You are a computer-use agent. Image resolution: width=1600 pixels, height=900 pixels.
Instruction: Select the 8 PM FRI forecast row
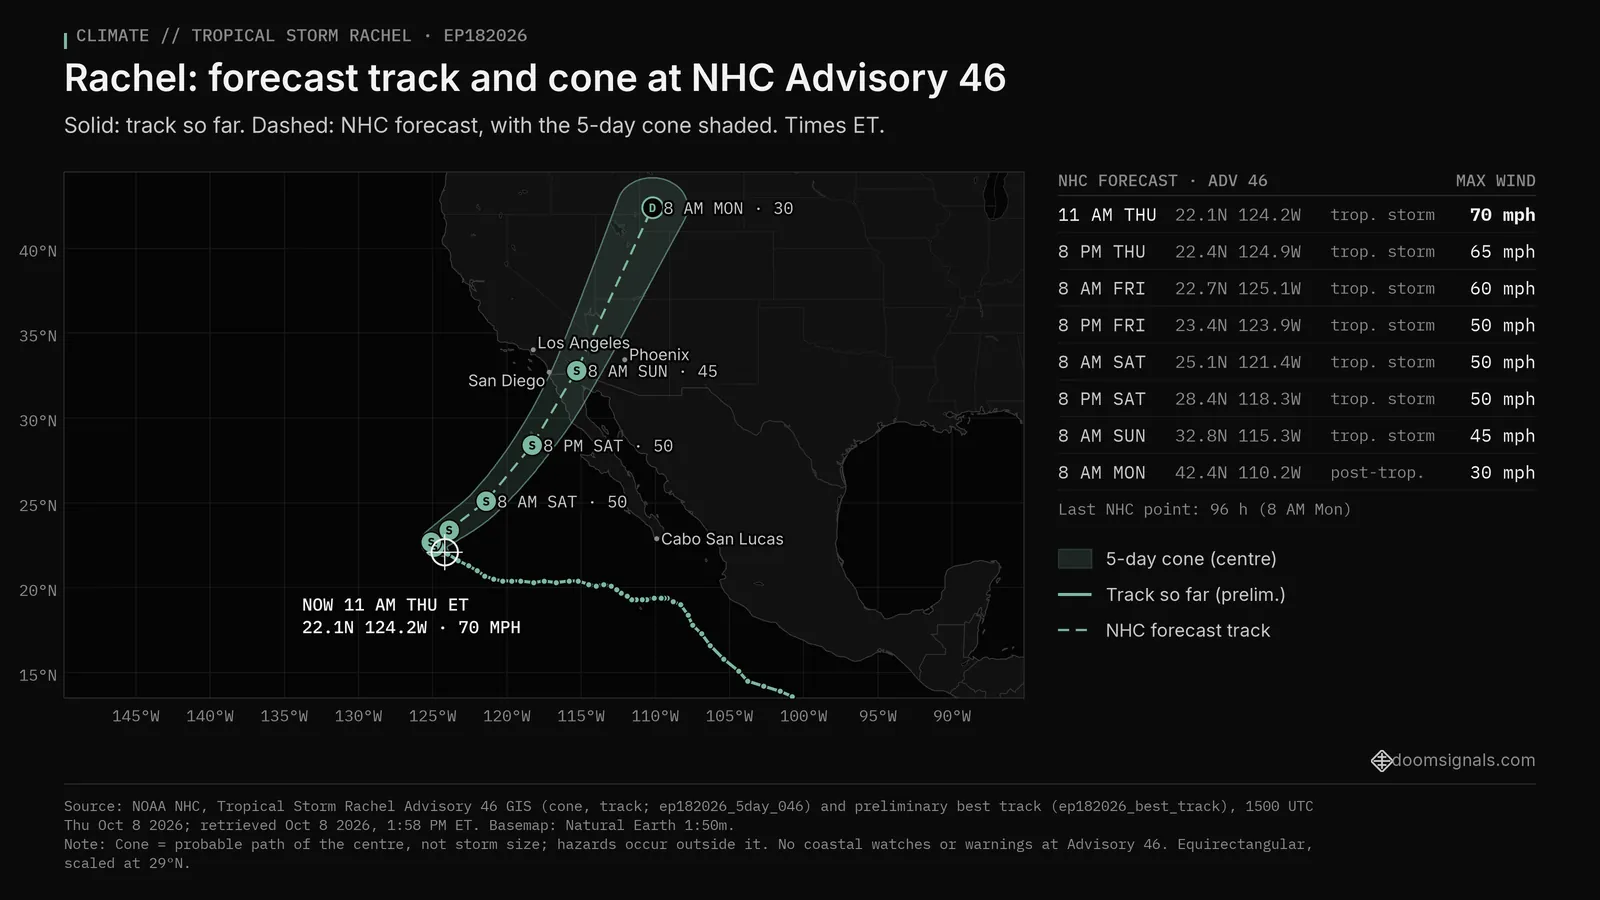pos(1297,326)
